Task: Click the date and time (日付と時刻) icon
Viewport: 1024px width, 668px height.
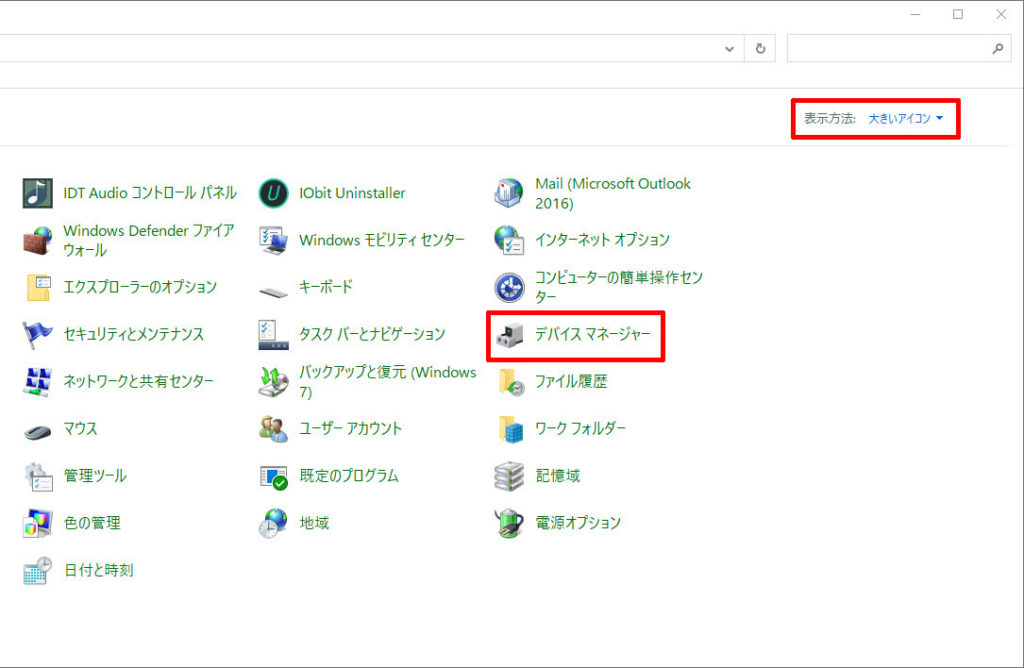Action: point(38,570)
